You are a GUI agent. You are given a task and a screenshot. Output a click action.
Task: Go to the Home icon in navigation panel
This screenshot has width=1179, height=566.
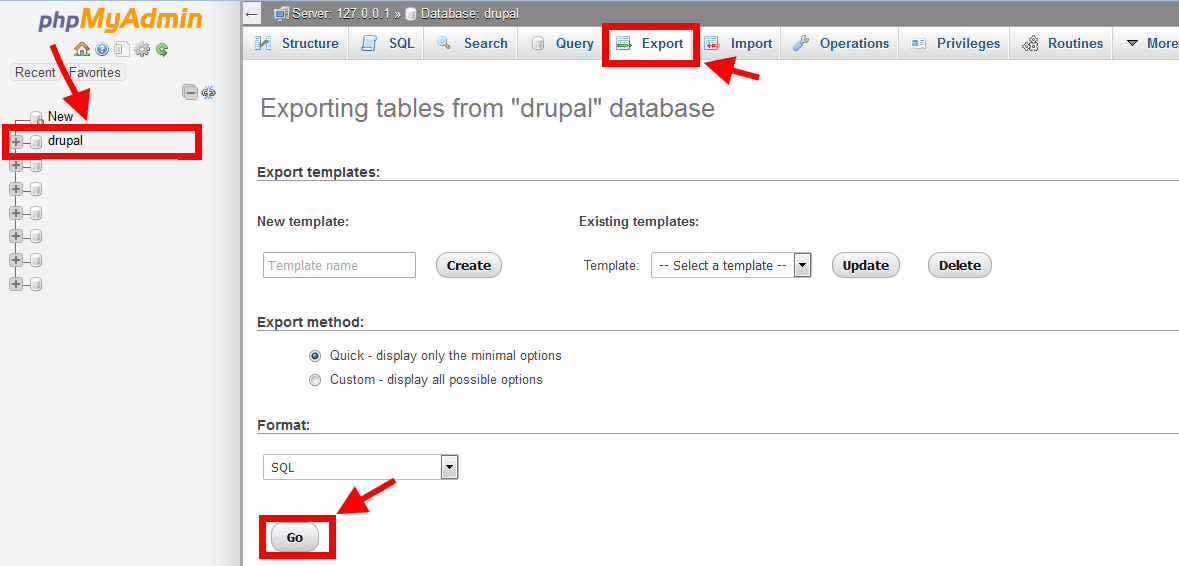[82, 50]
